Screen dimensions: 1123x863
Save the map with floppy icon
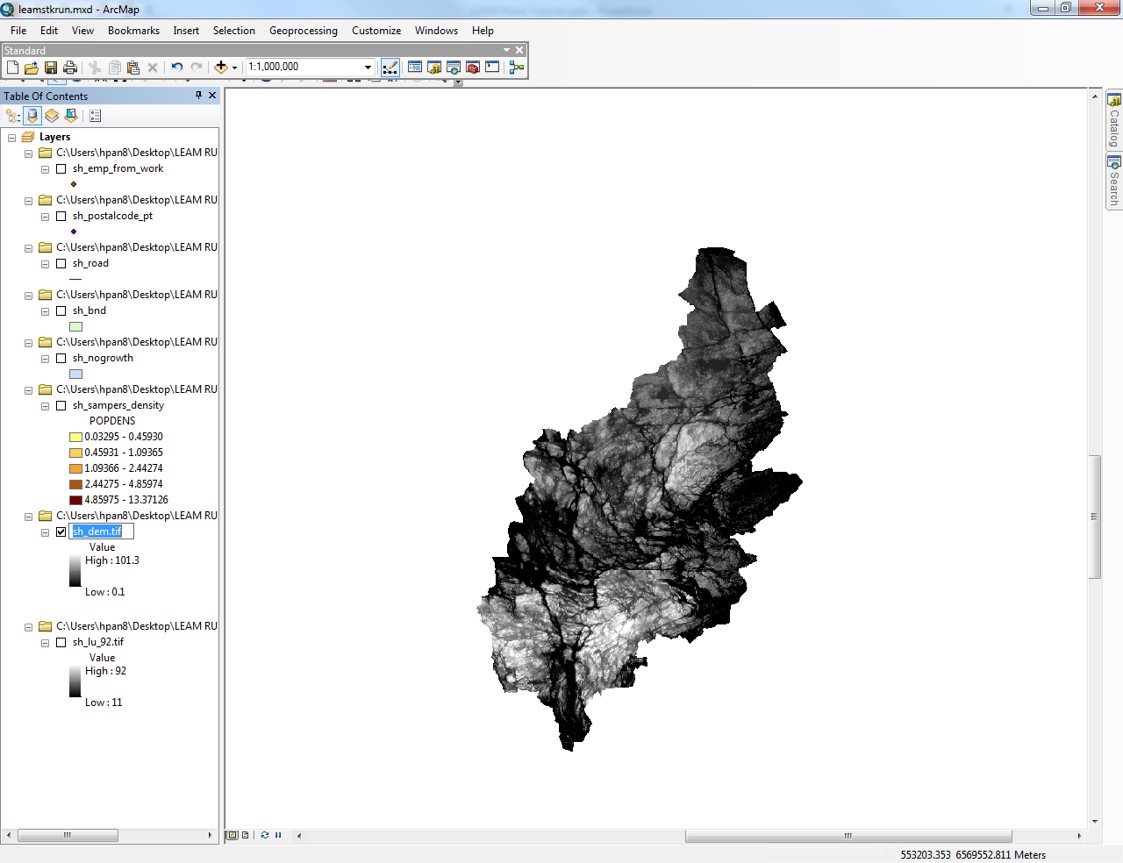tap(50, 67)
